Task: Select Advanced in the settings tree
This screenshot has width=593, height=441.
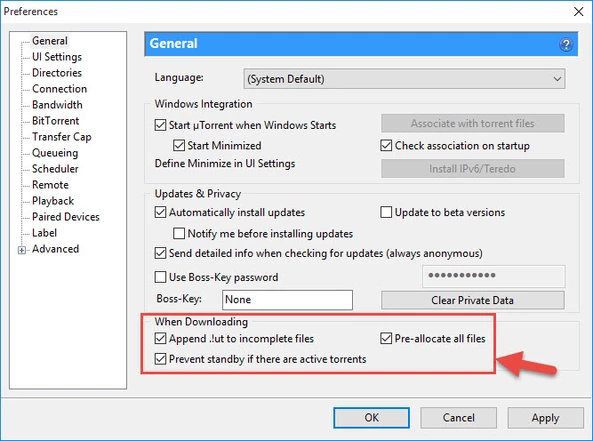Action: (x=56, y=249)
